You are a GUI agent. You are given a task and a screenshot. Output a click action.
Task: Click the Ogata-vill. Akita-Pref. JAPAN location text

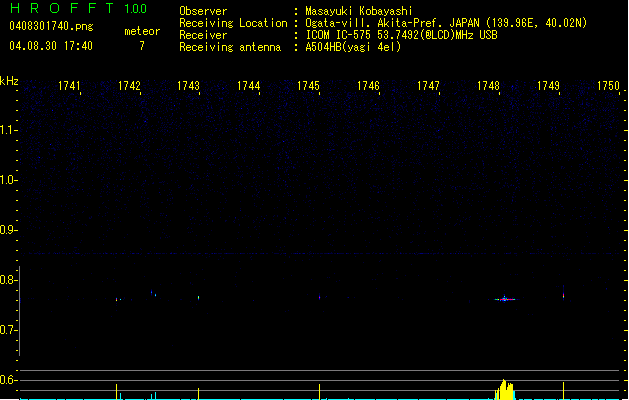click(x=446, y=23)
